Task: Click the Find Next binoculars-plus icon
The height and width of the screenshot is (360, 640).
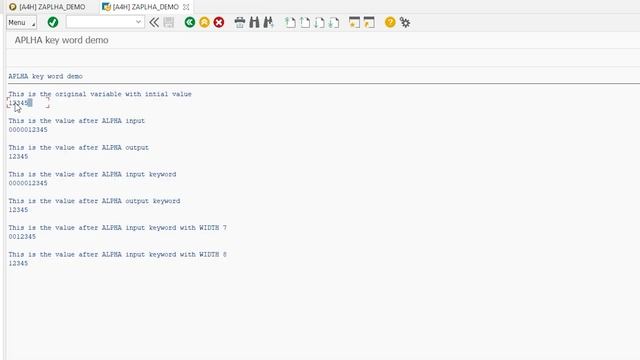Action: coord(269,22)
